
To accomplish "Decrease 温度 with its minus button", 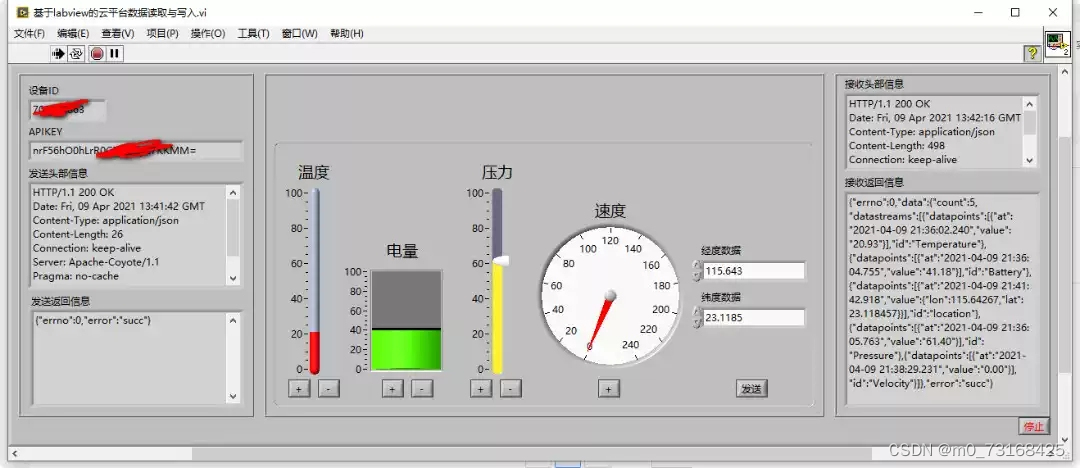I will point(329,389).
